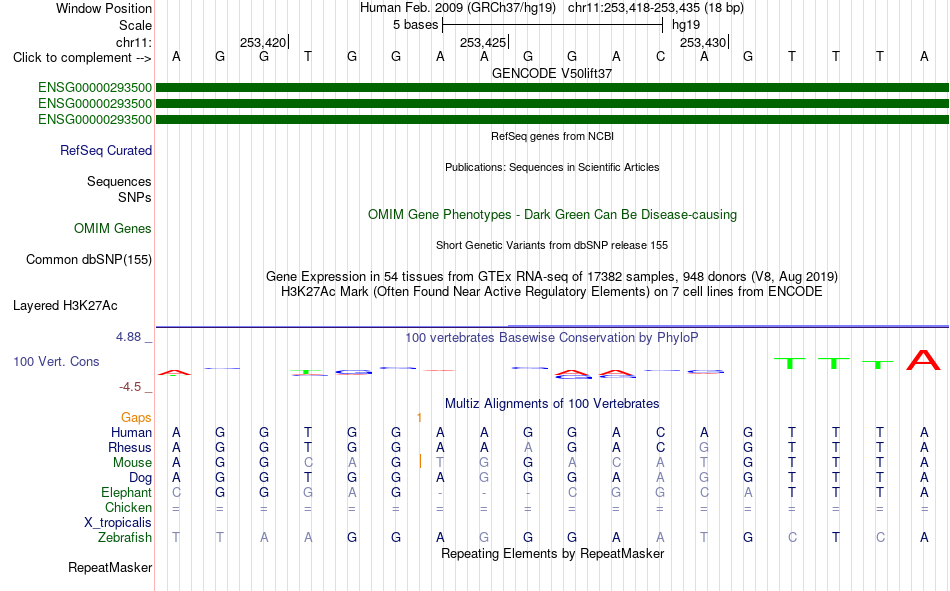Viewport: 950px width, 591px height.
Task: Click the orange Gaps label
Action: coord(136,418)
